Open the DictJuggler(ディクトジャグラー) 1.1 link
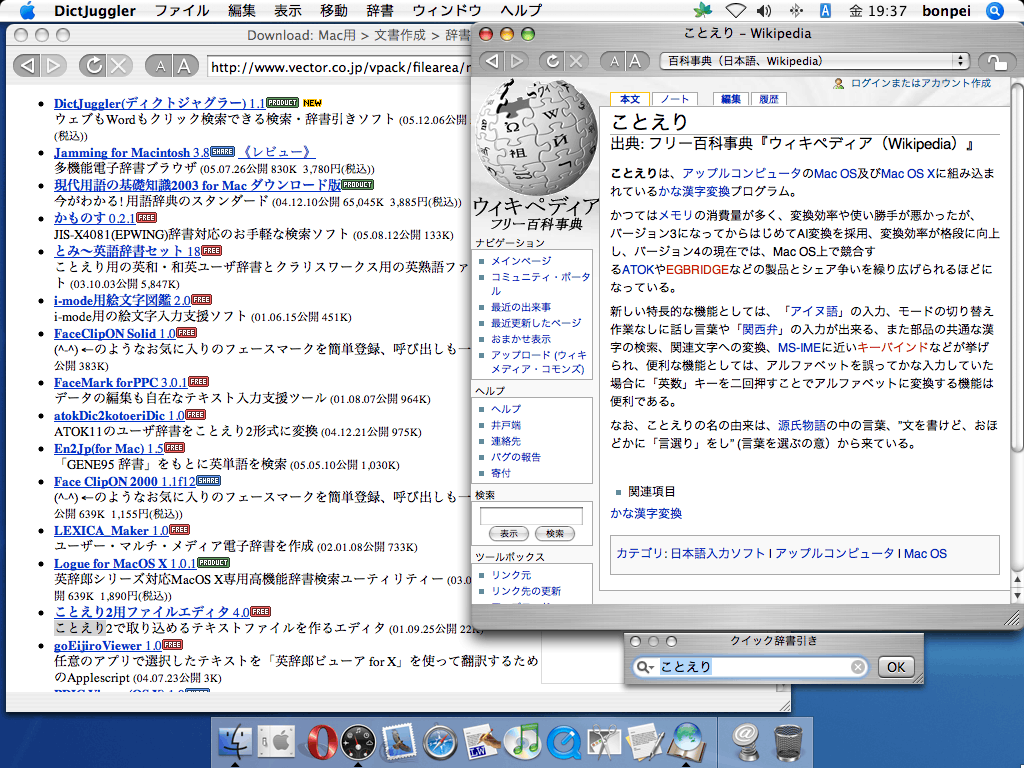 click(159, 103)
